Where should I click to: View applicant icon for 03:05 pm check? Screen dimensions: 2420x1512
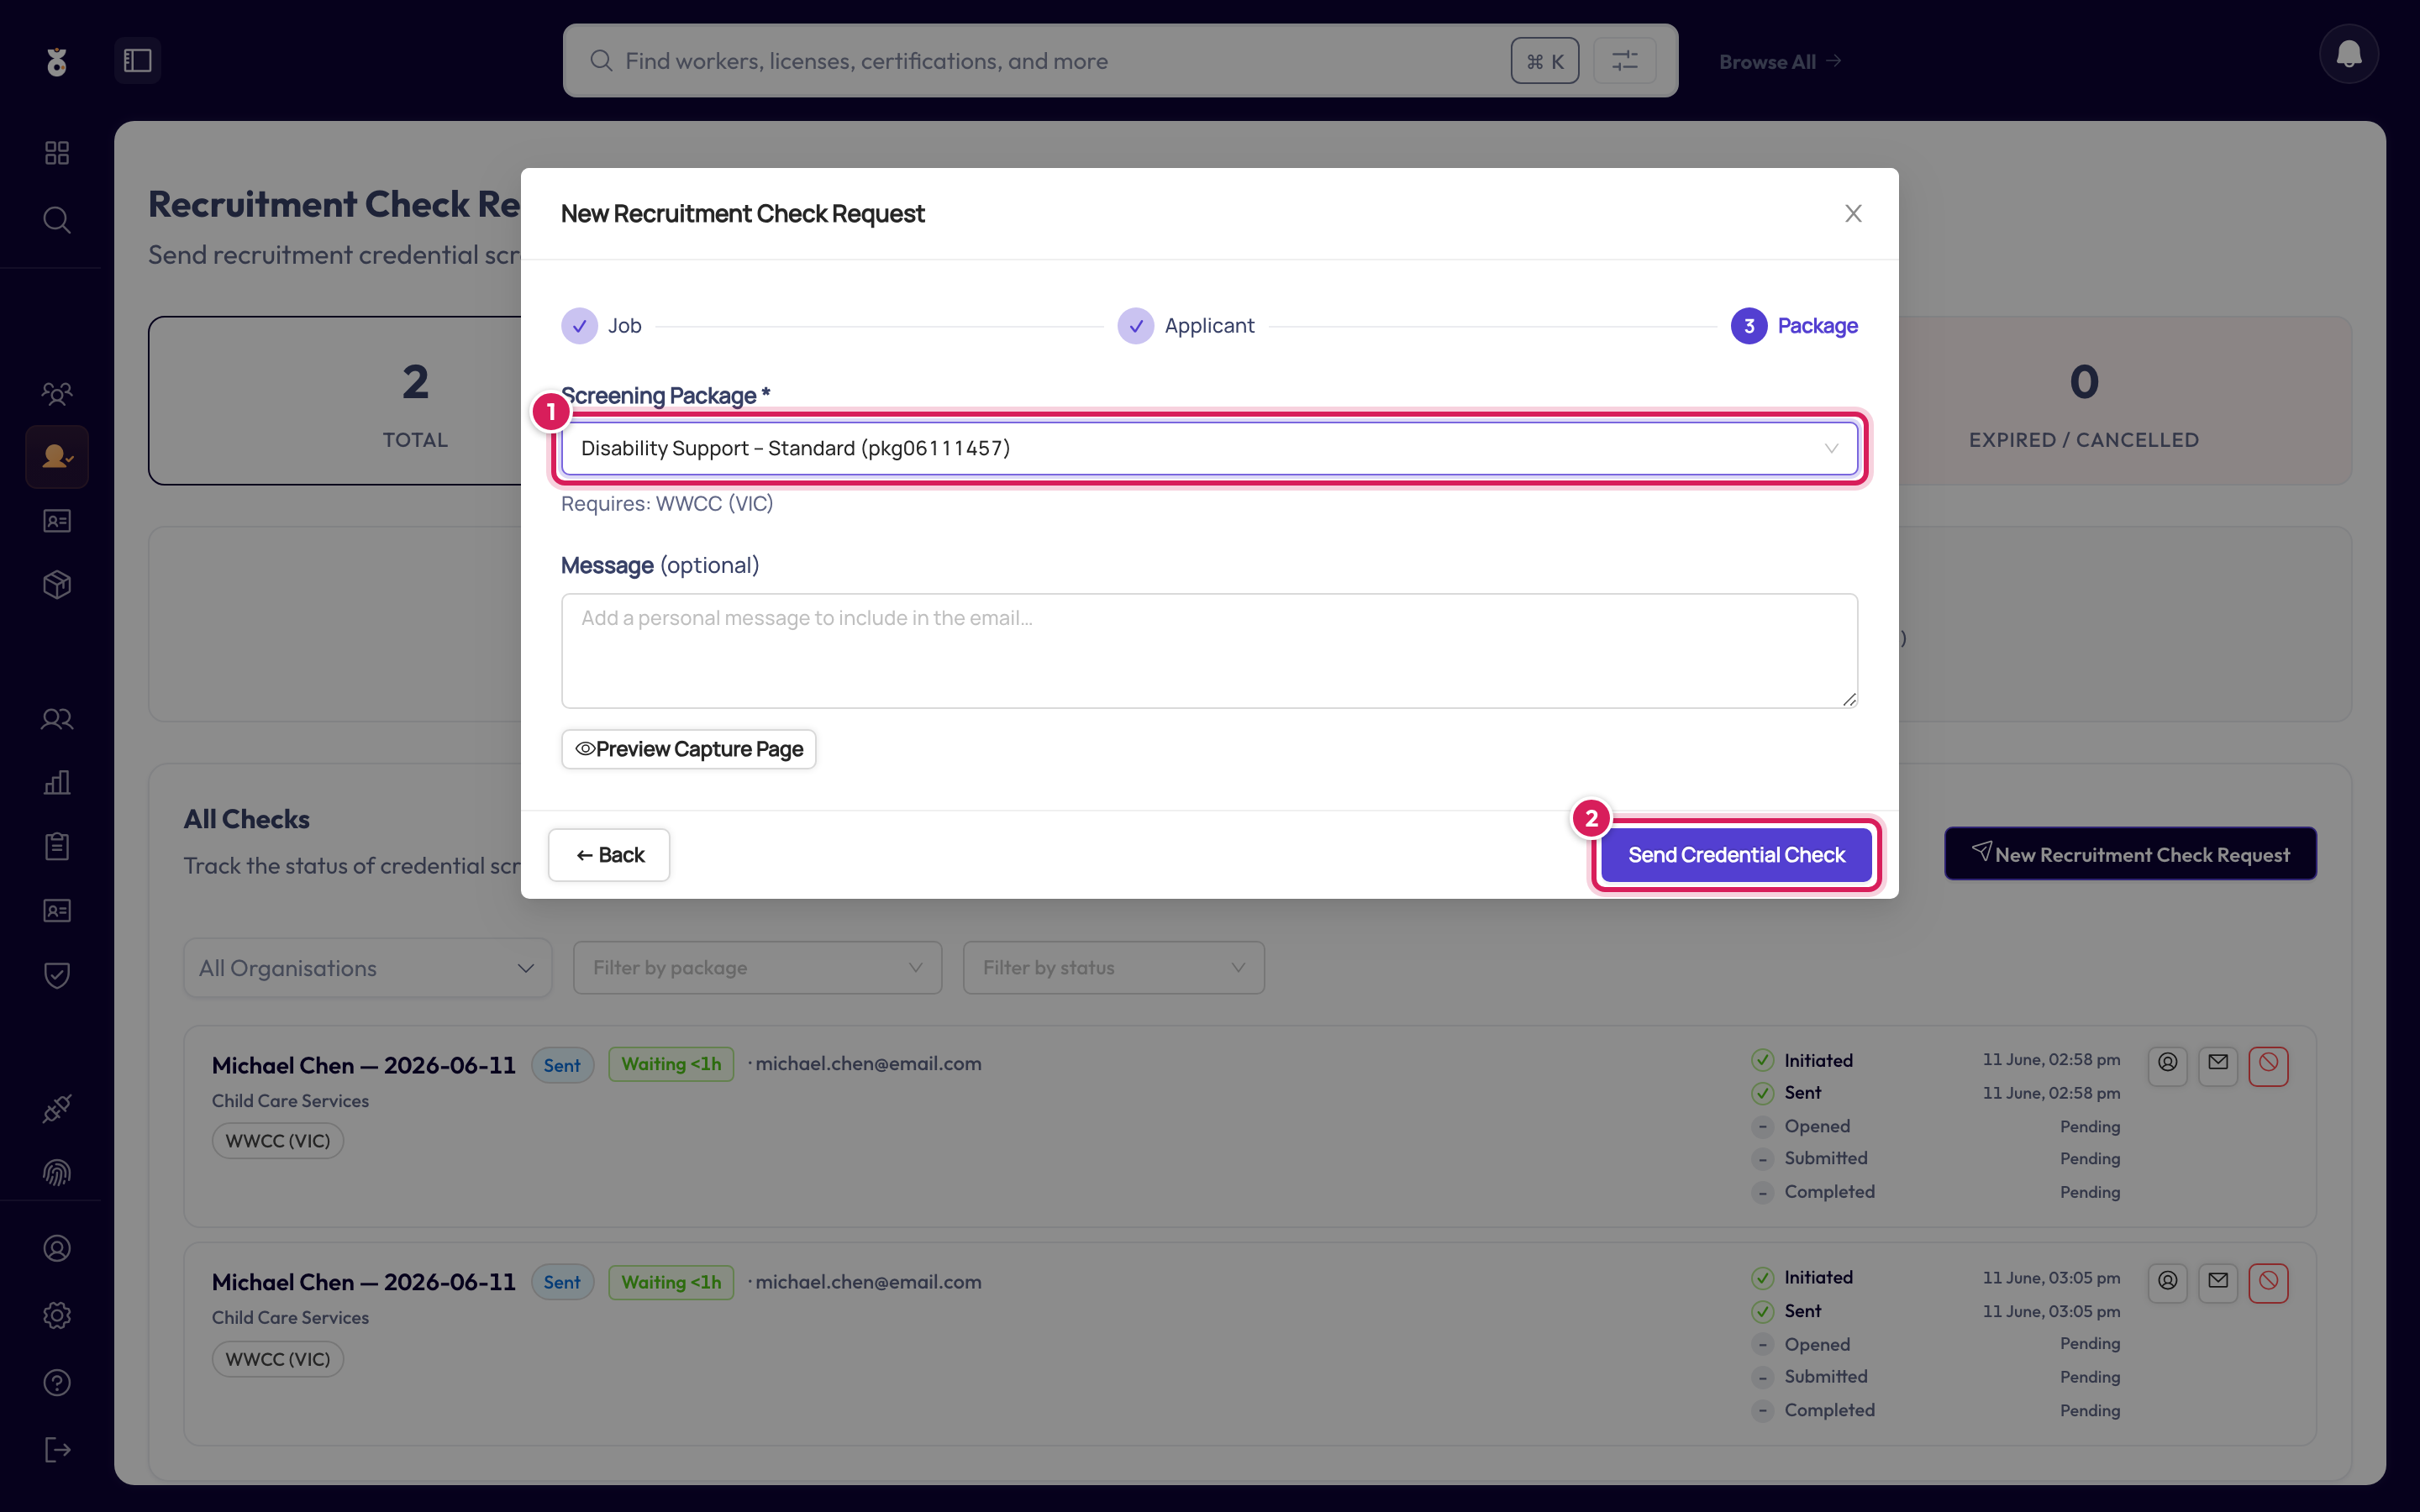click(x=2168, y=1282)
